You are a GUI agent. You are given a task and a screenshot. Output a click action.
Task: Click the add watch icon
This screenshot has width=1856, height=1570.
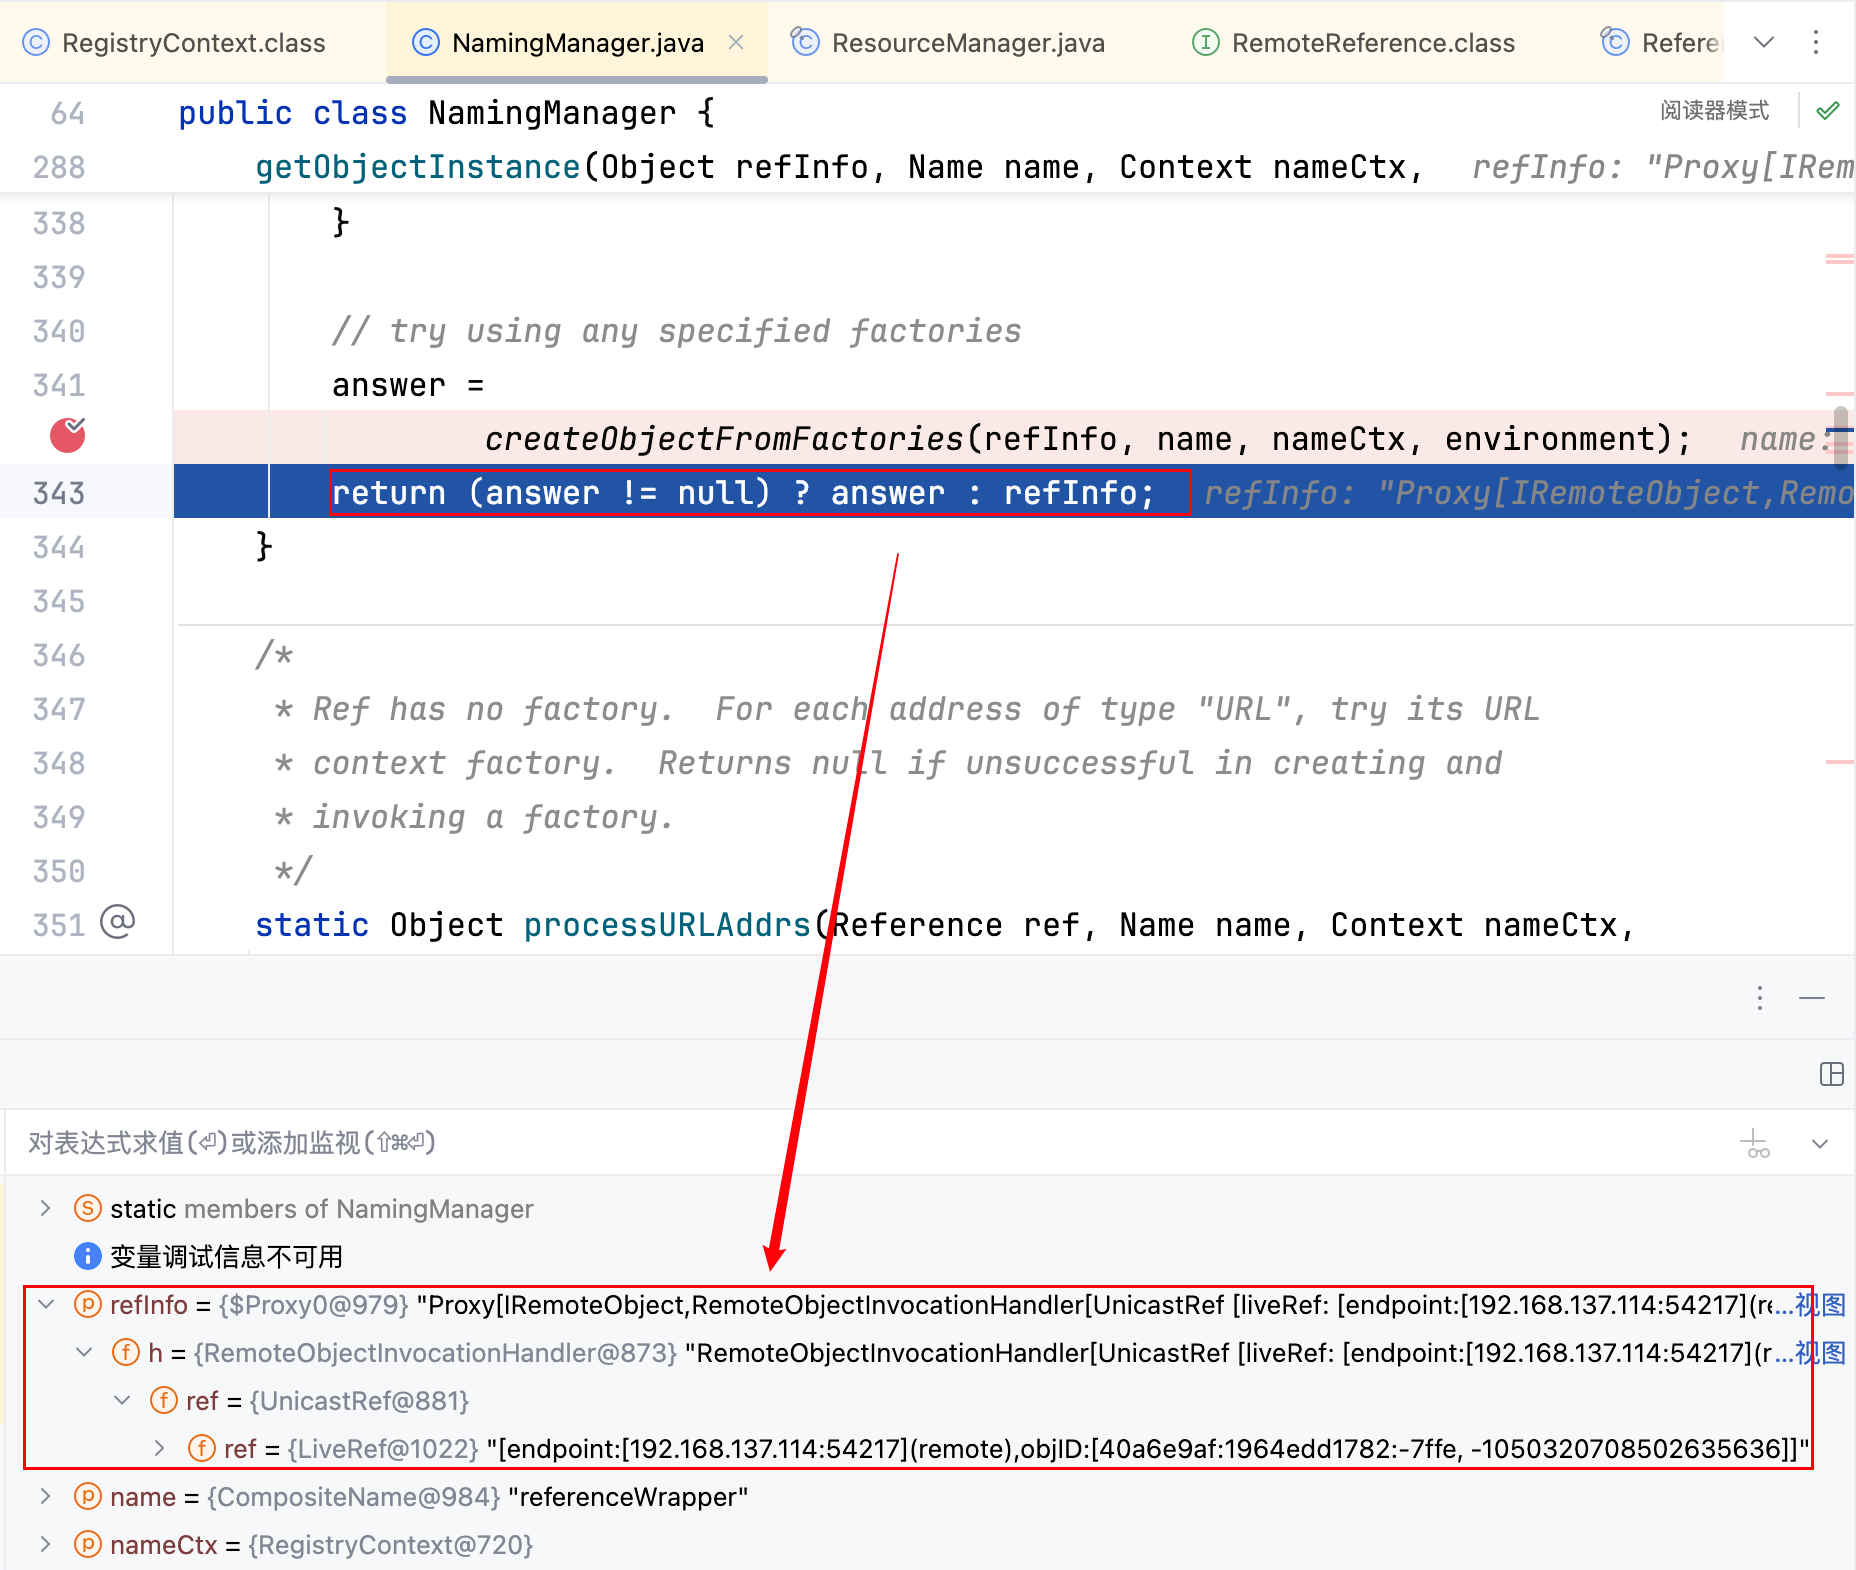click(1755, 1143)
